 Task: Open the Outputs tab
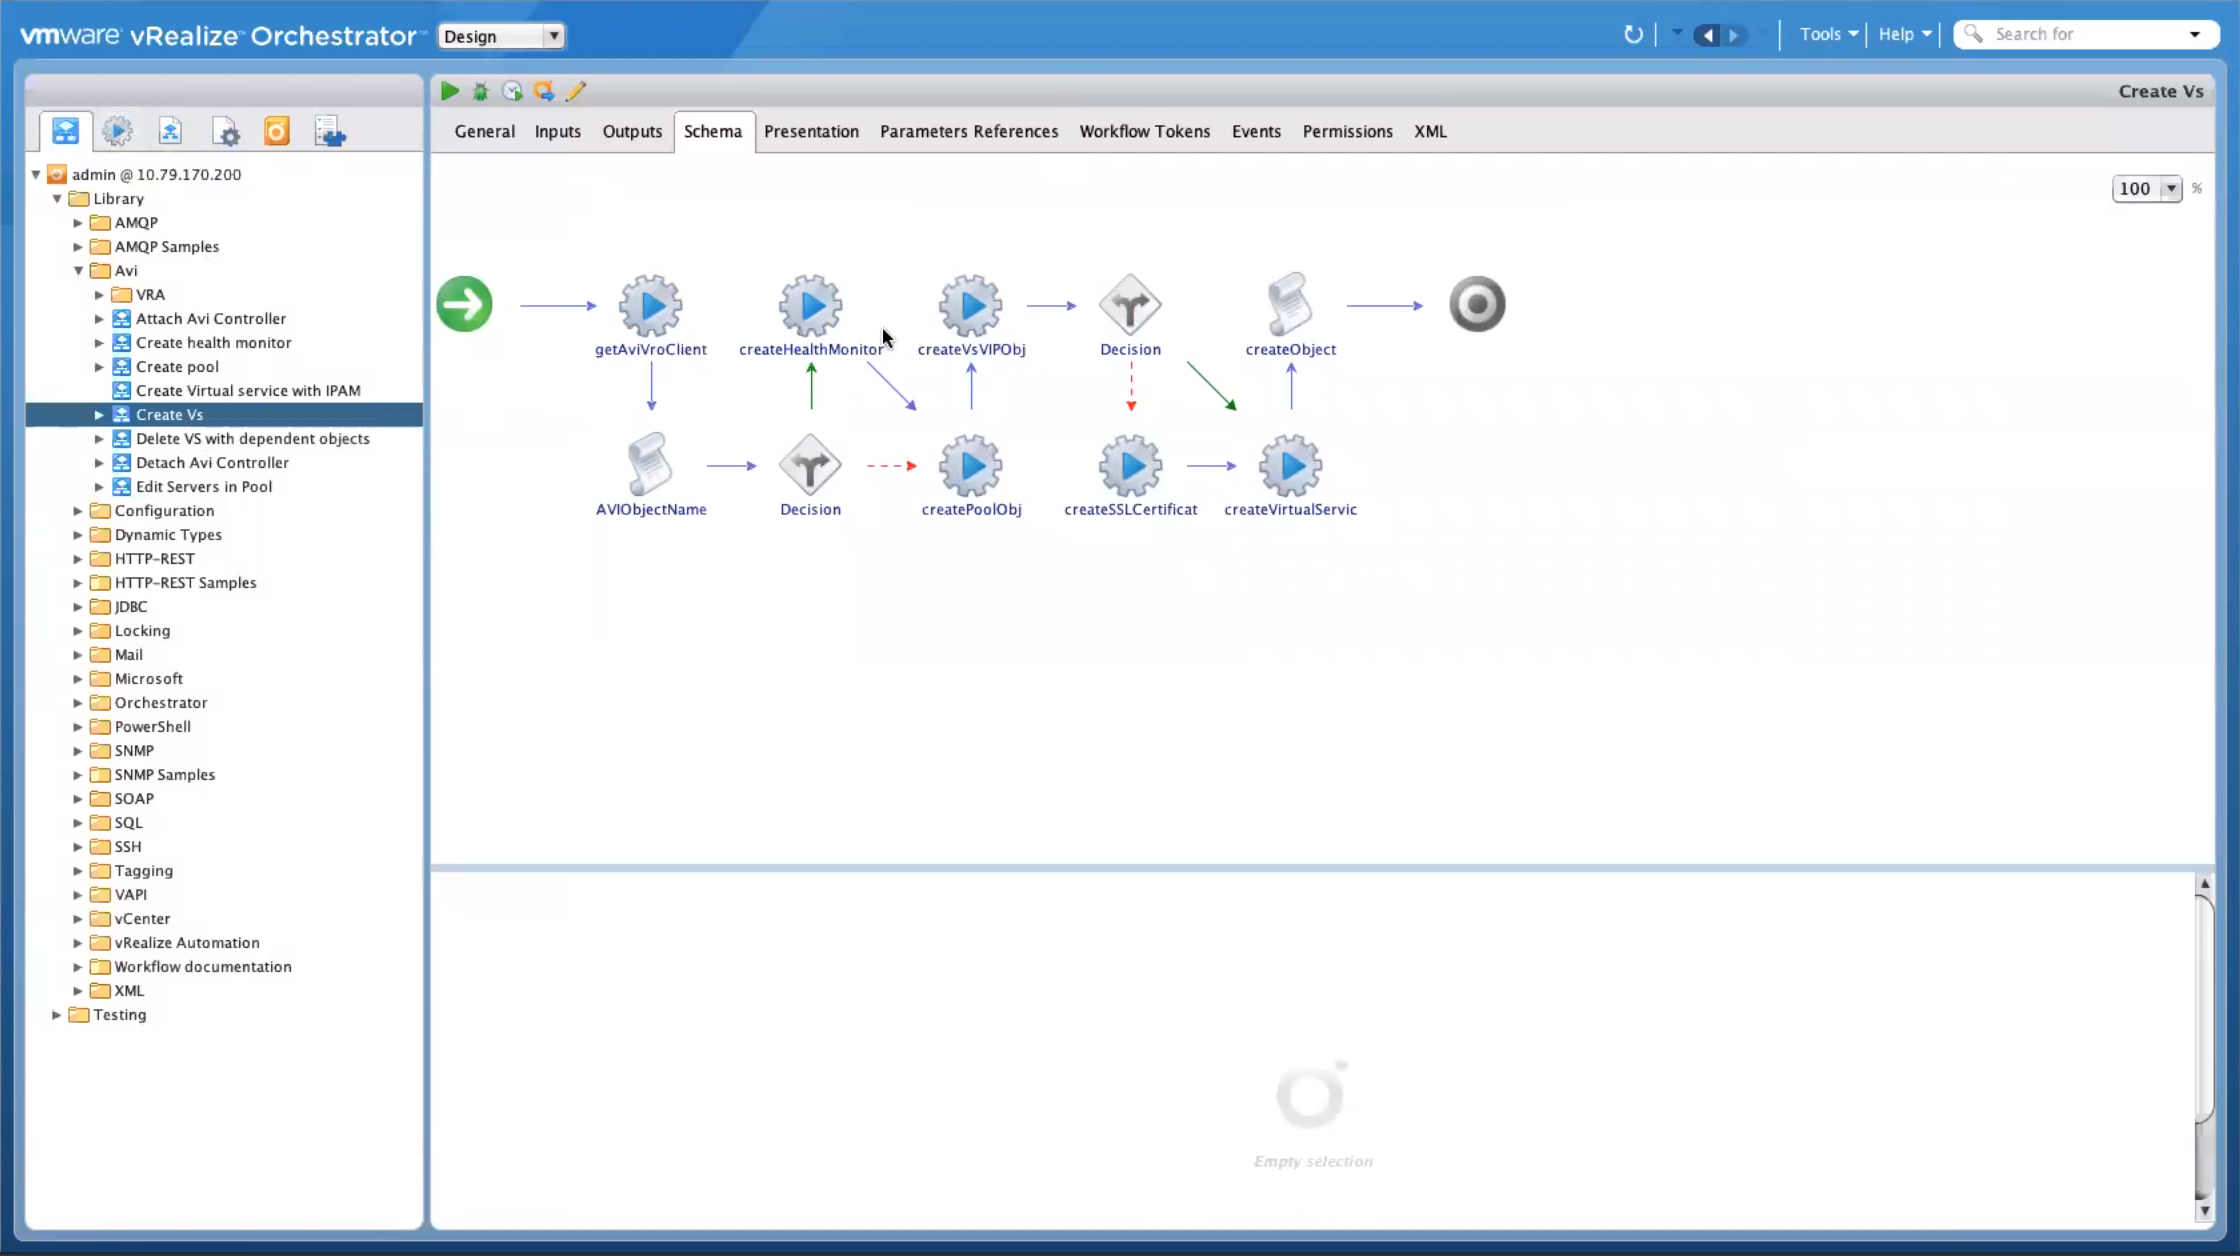coord(632,131)
